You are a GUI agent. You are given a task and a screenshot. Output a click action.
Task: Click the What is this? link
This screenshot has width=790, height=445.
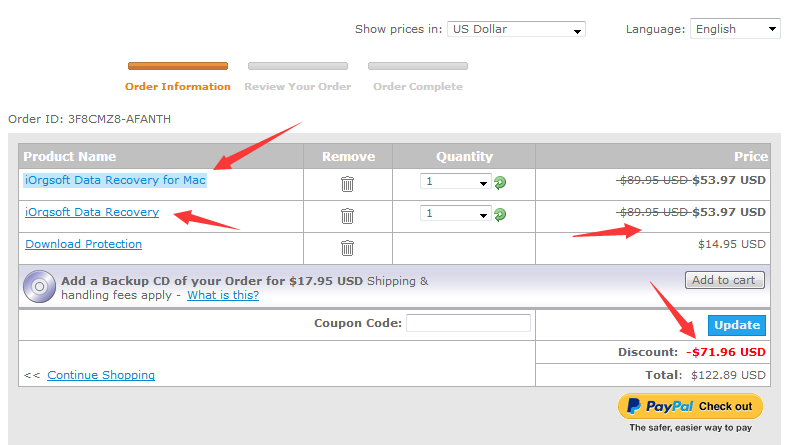point(223,295)
